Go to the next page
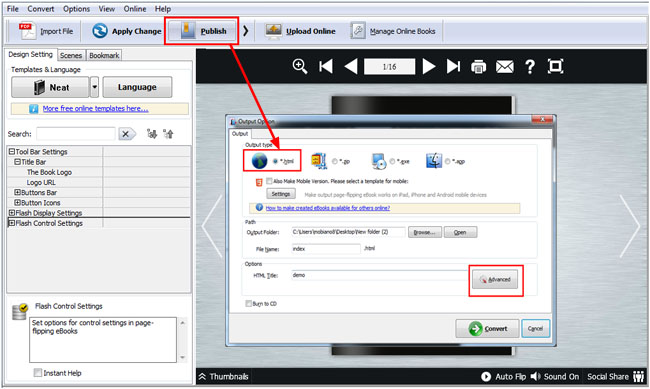 tap(429, 66)
